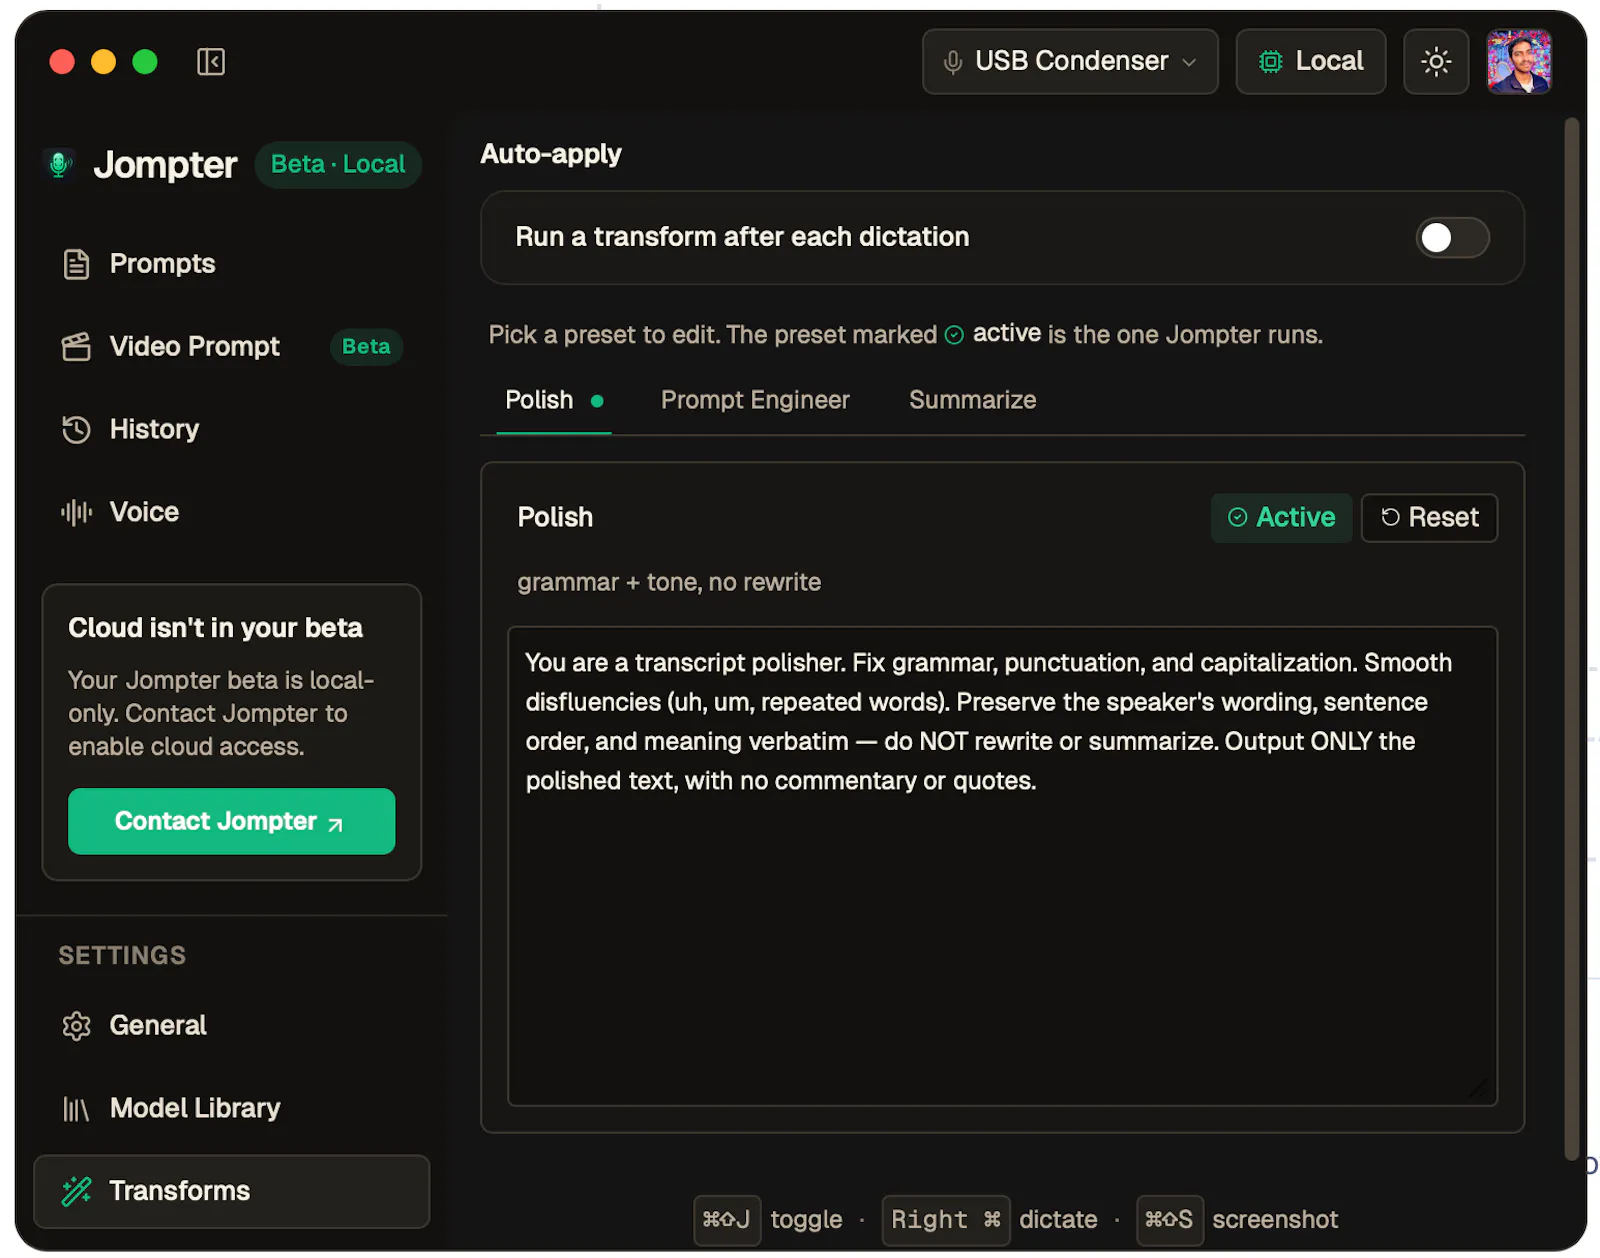Click the Auto-apply heading
Viewport: 1600px width, 1258px height.
[551, 154]
